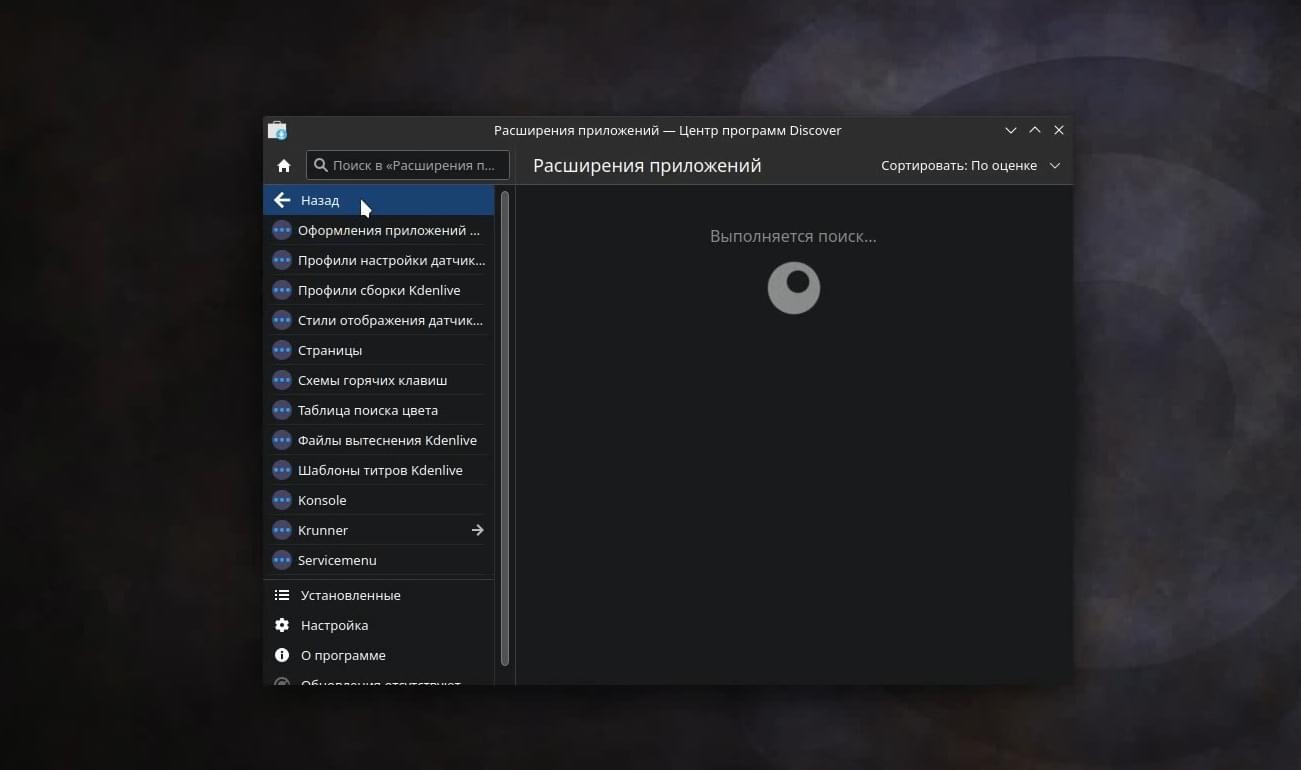
Task: Open О программе page
Action: click(379, 655)
